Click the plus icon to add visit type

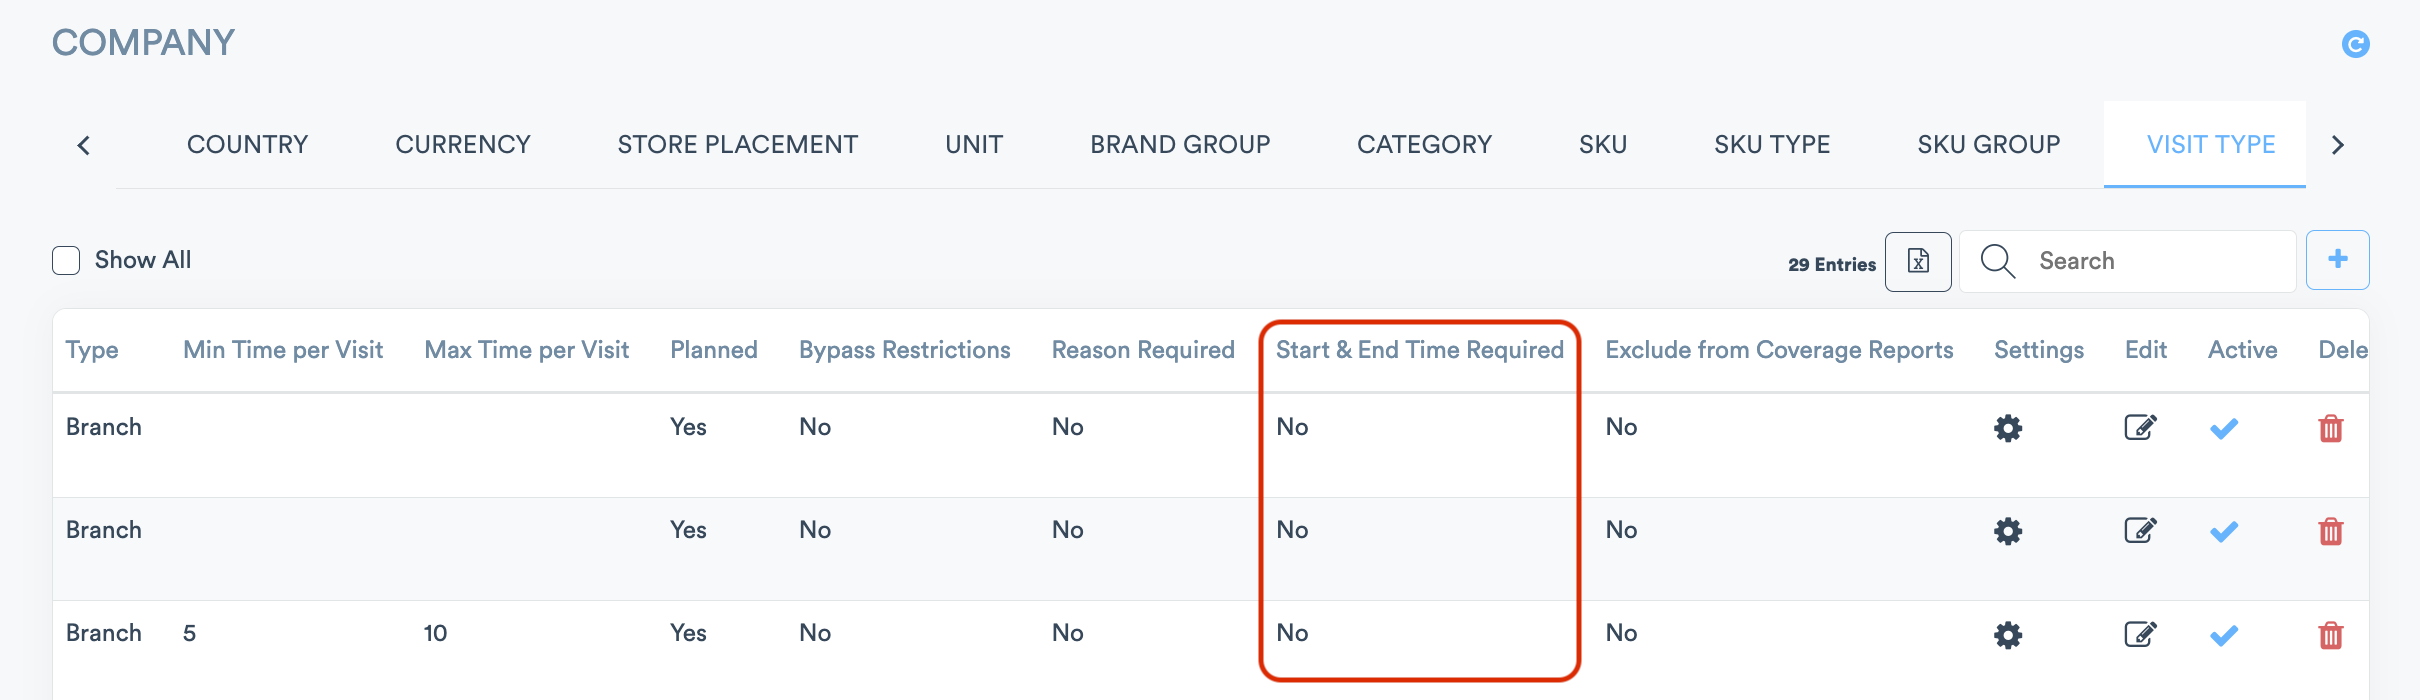pyautogui.click(x=2337, y=260)
